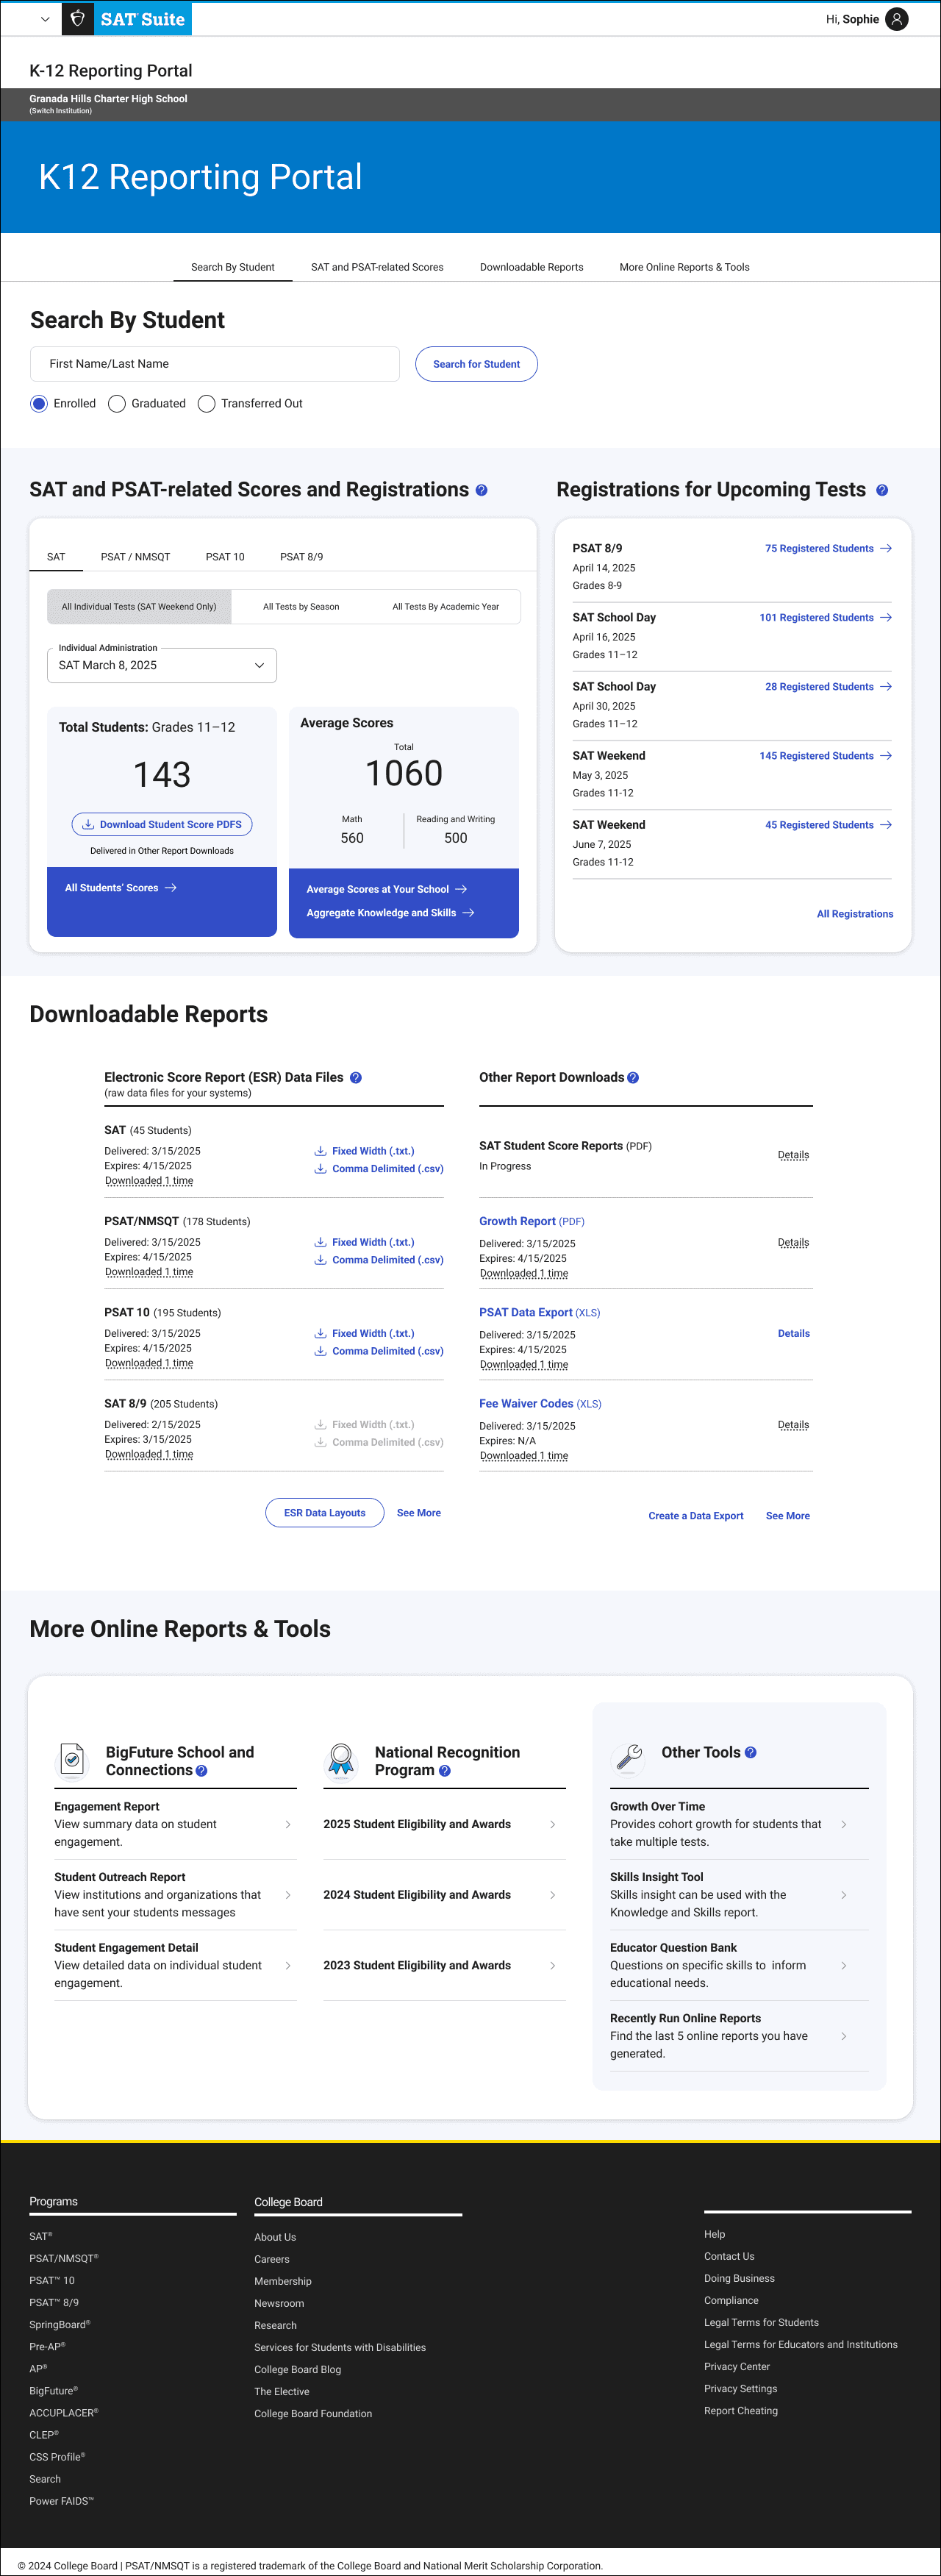The width and height of the screenshot is (941, 2576).
Task: Click help icon beside SAT and PSAT-related Scores heading
Action: click(481, 491)
